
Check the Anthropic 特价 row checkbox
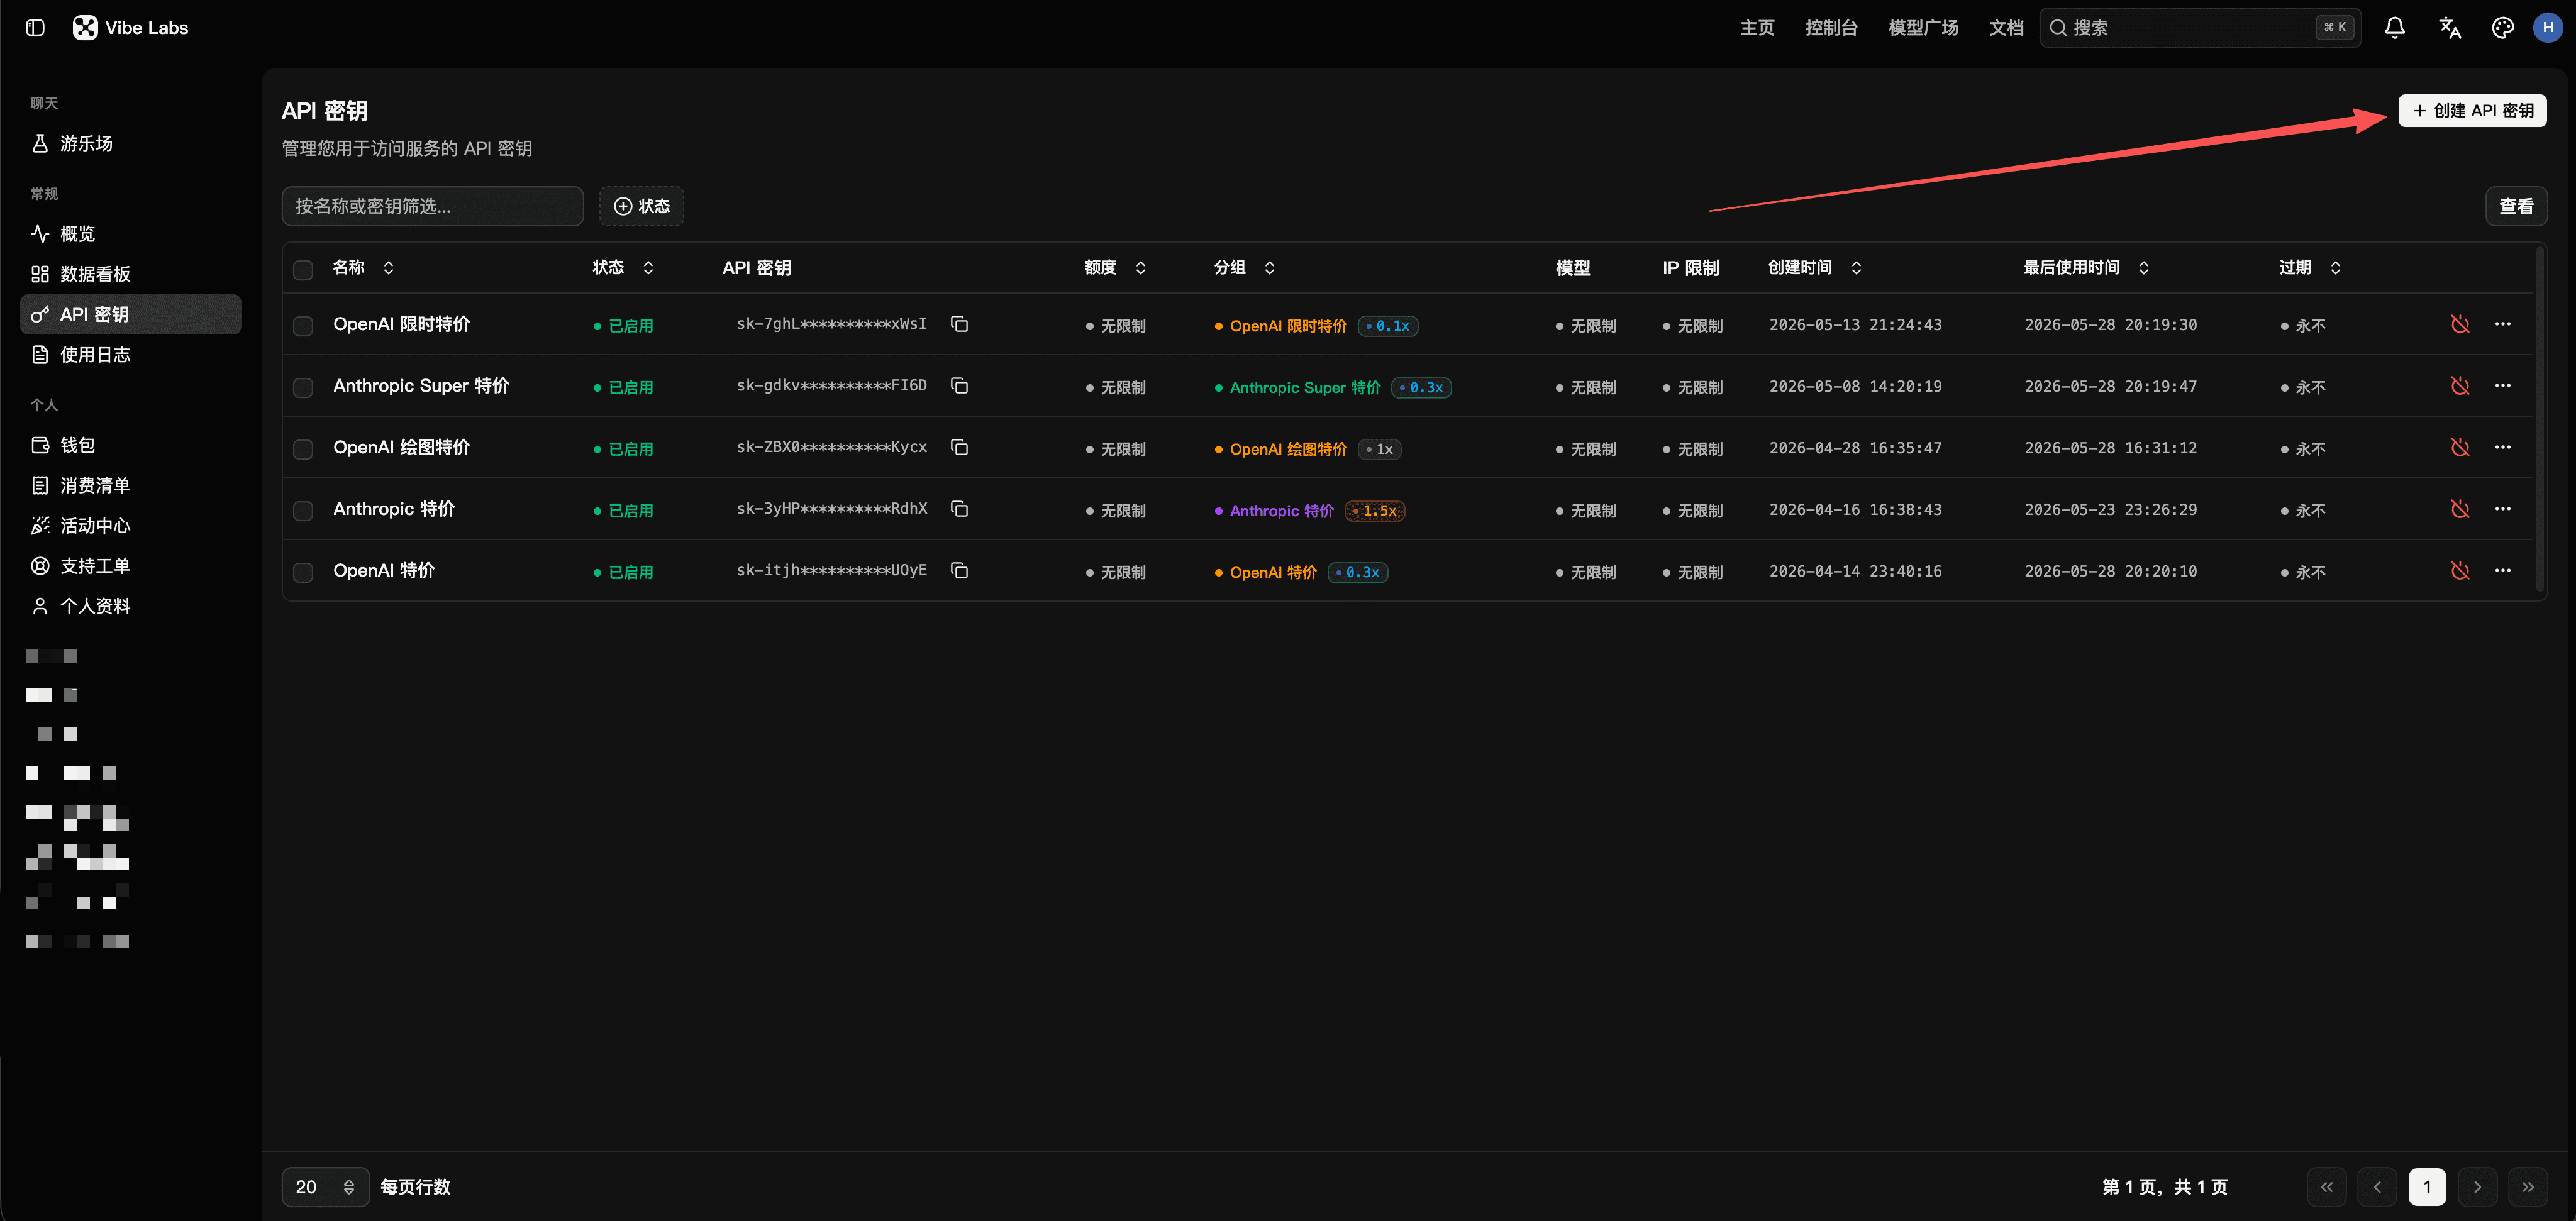click(303, 511)
